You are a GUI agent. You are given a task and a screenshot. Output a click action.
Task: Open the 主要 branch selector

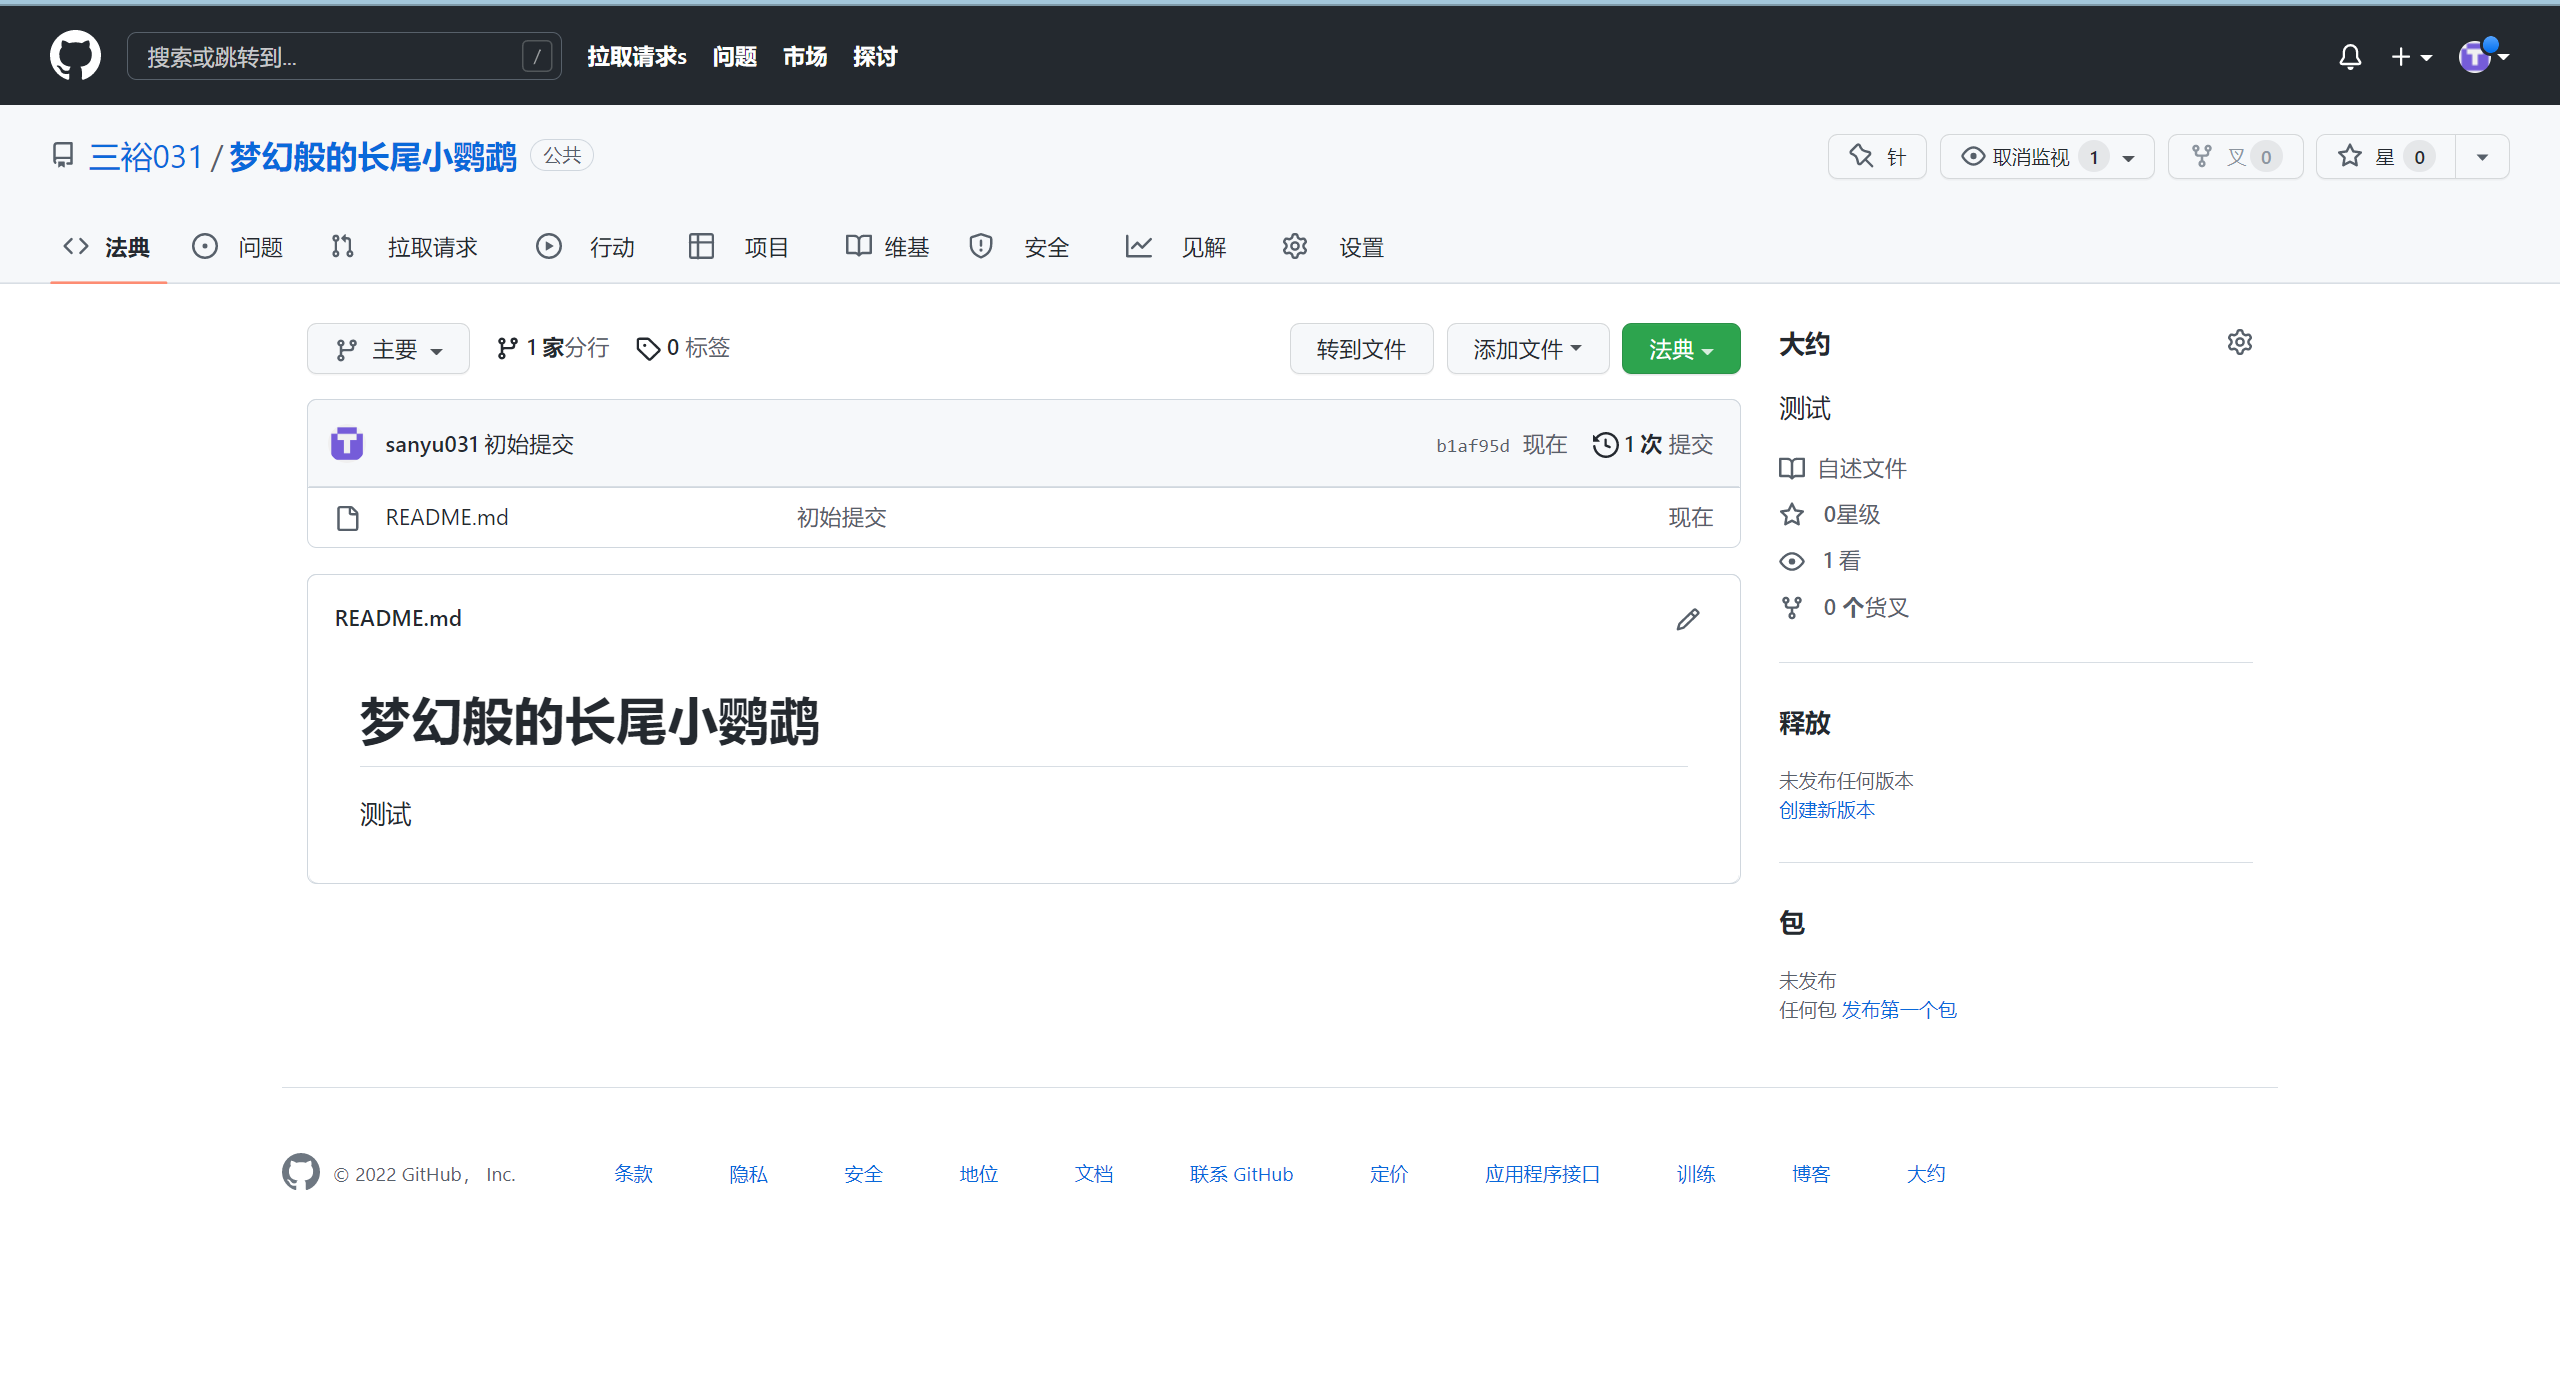coord(388,349)
